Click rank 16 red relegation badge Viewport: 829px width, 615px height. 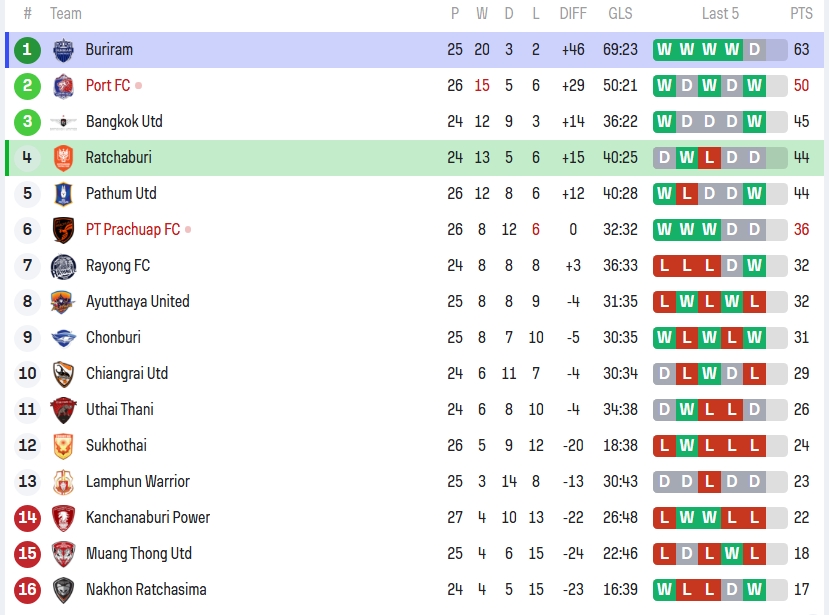pos(28,590)
